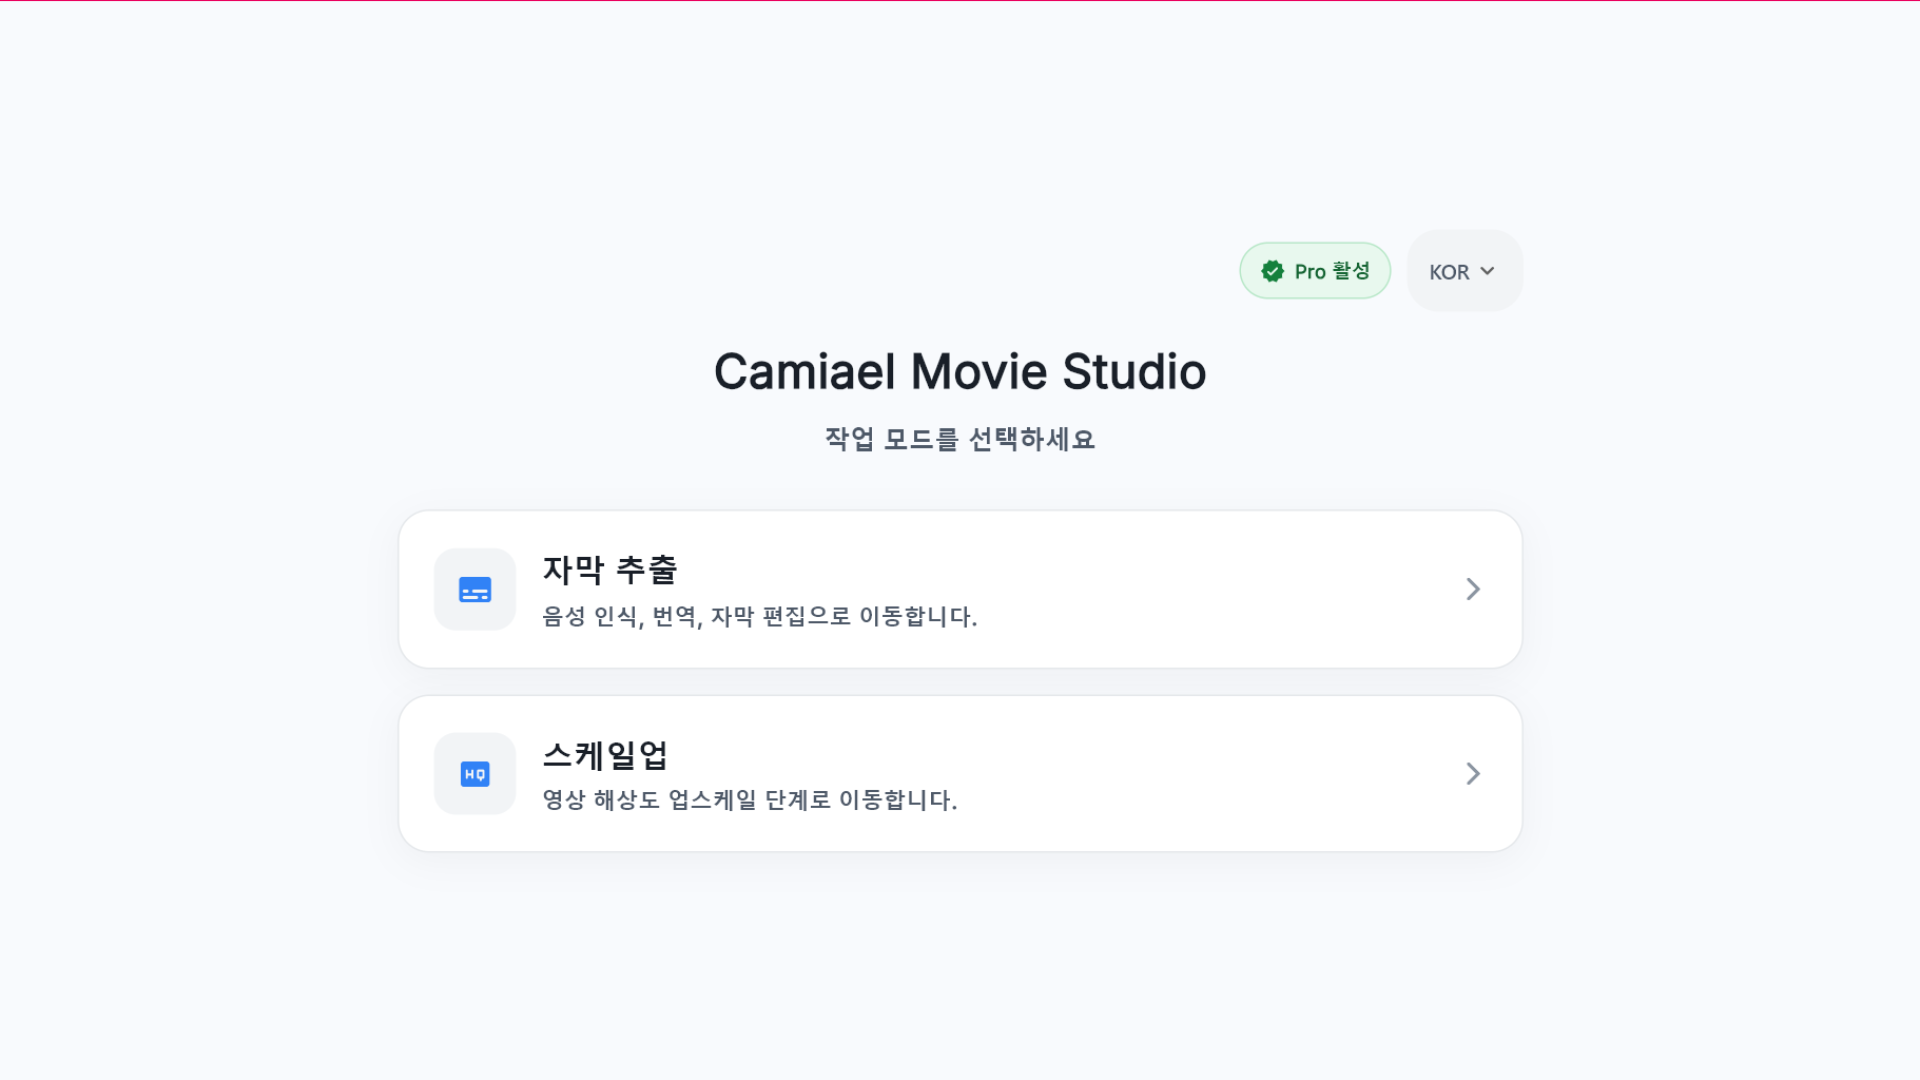1920x1080 pixels.
Task: Click the chevron arrow on 자막 추출 card
Action: pos(1472,589)
